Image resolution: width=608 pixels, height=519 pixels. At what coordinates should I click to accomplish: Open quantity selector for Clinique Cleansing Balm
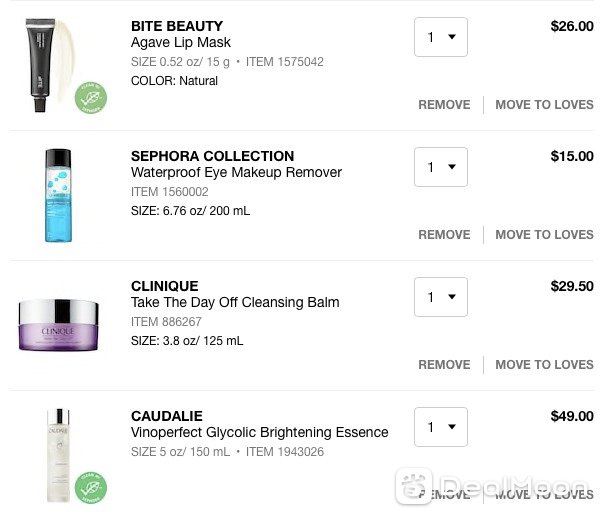coord(441,297)
